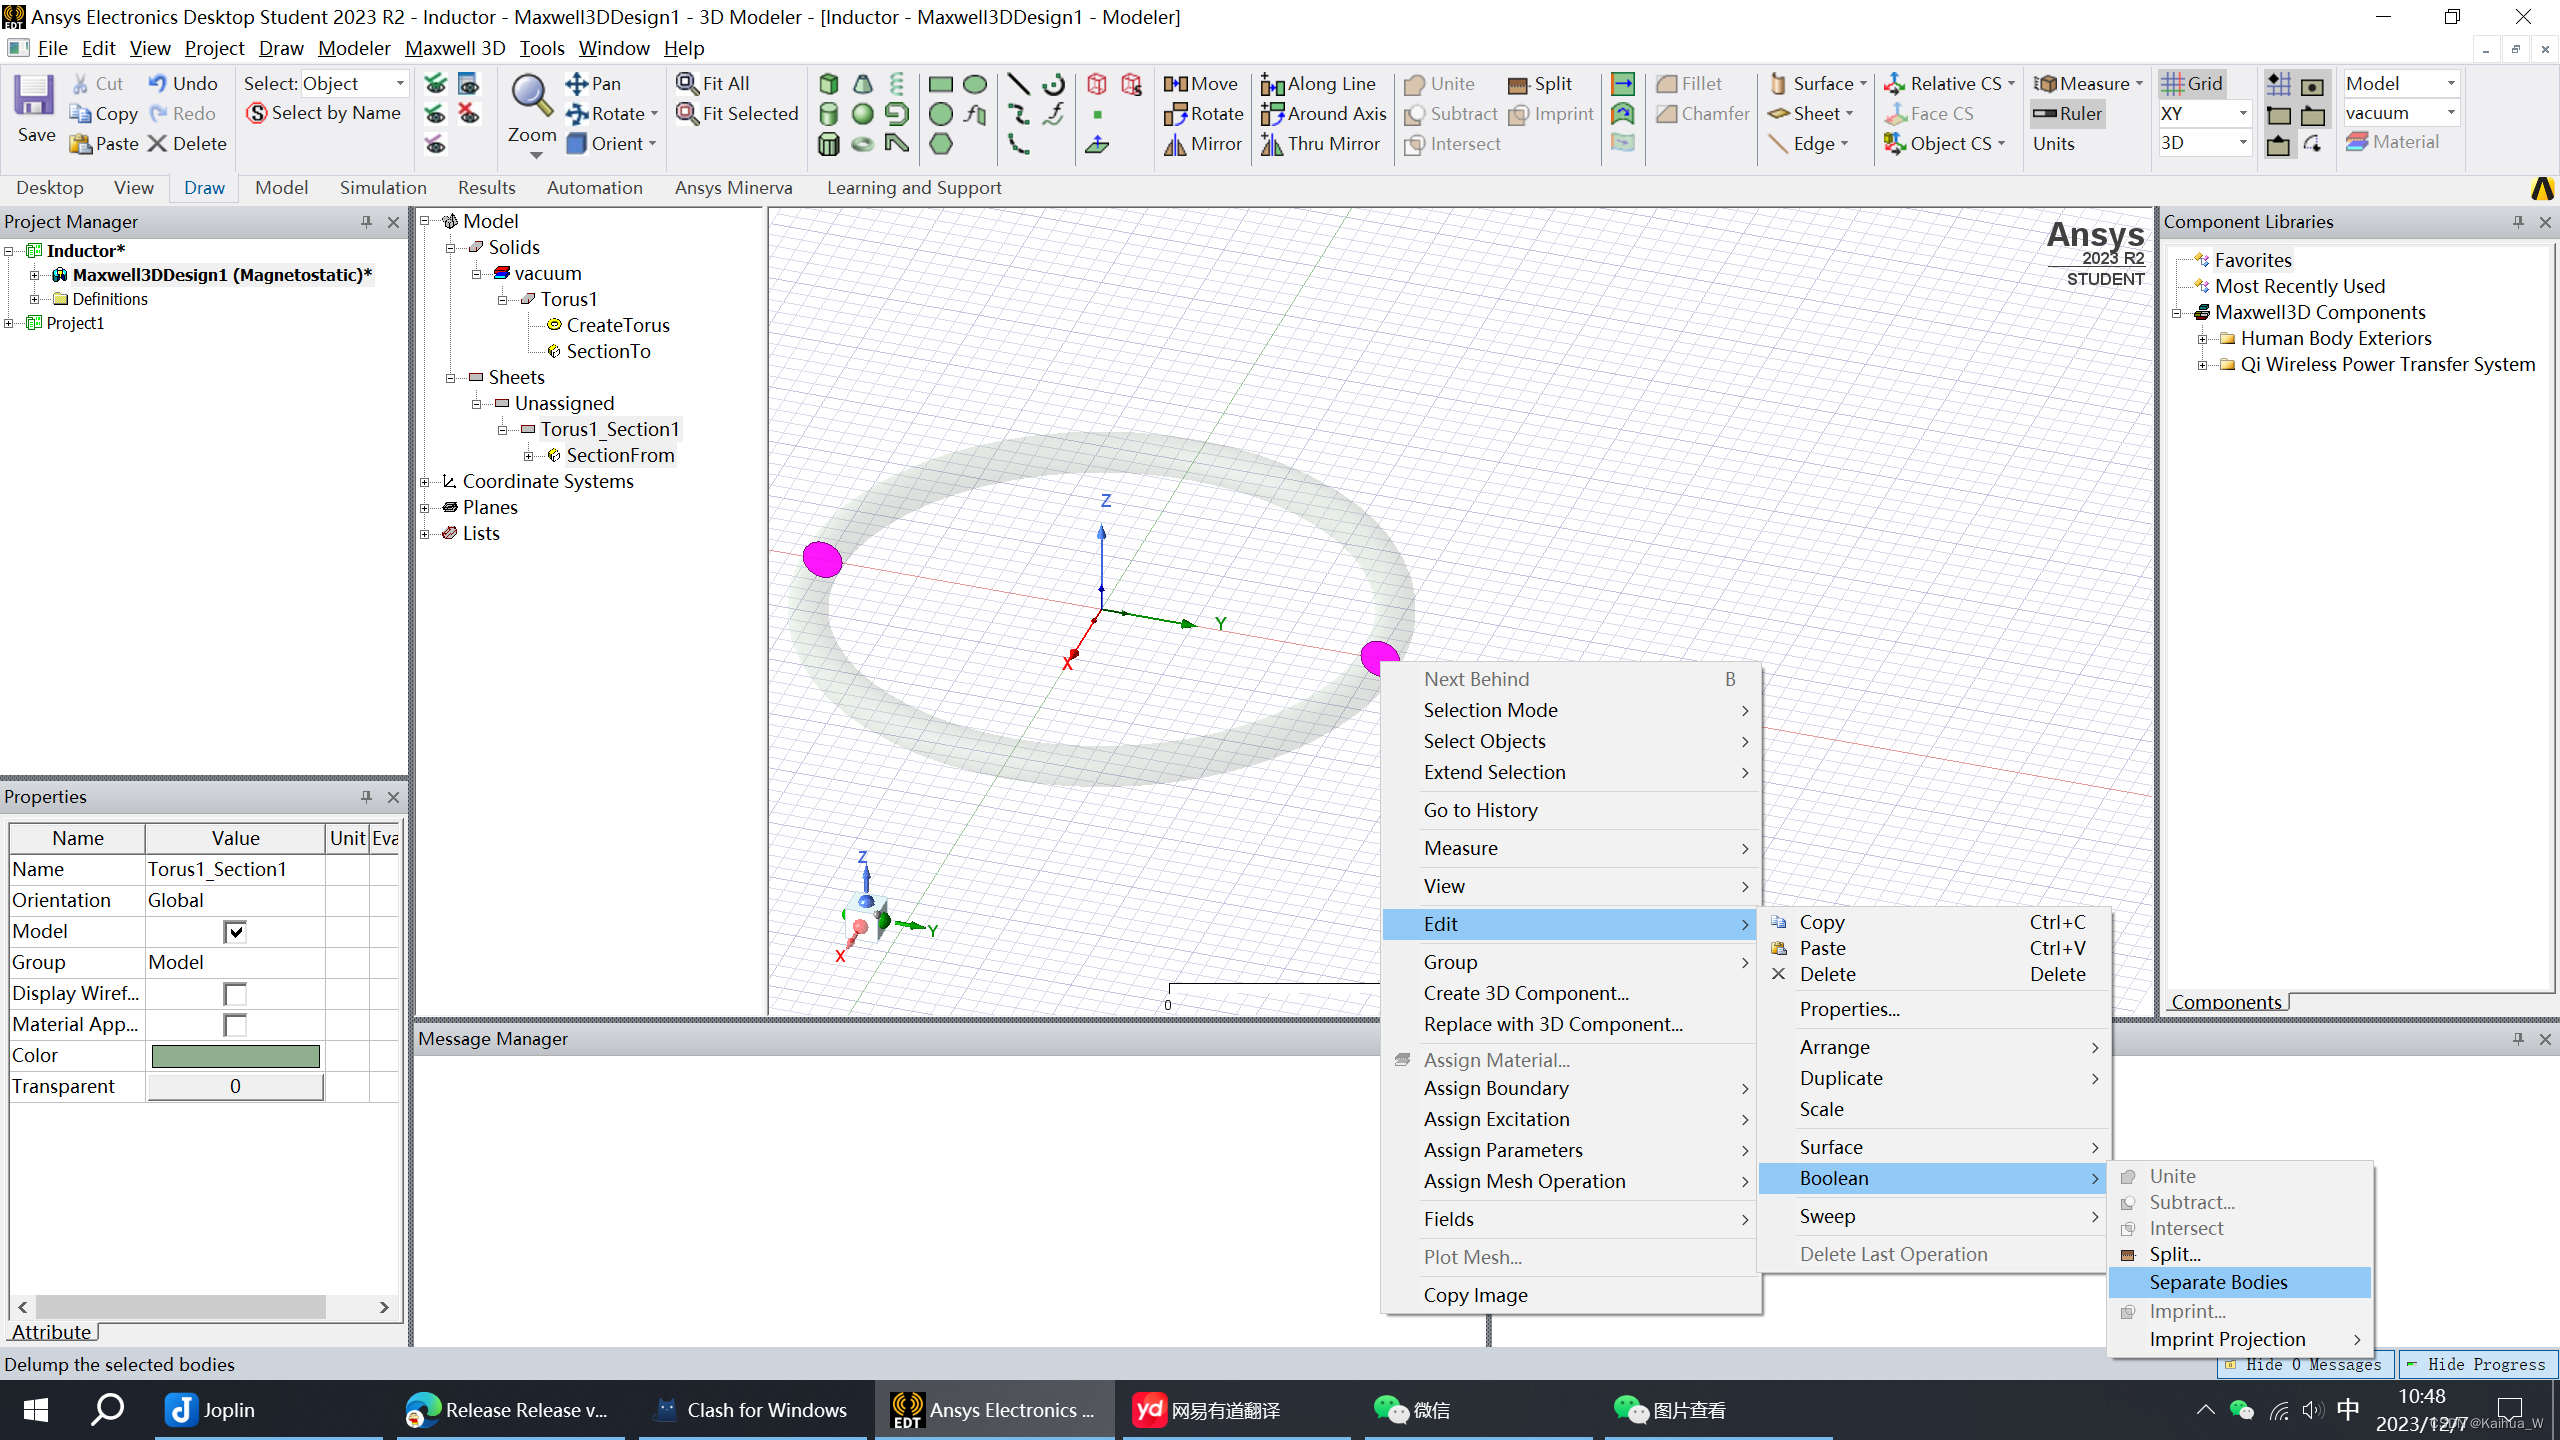Click Select by Name icon

tap(257, 114)
